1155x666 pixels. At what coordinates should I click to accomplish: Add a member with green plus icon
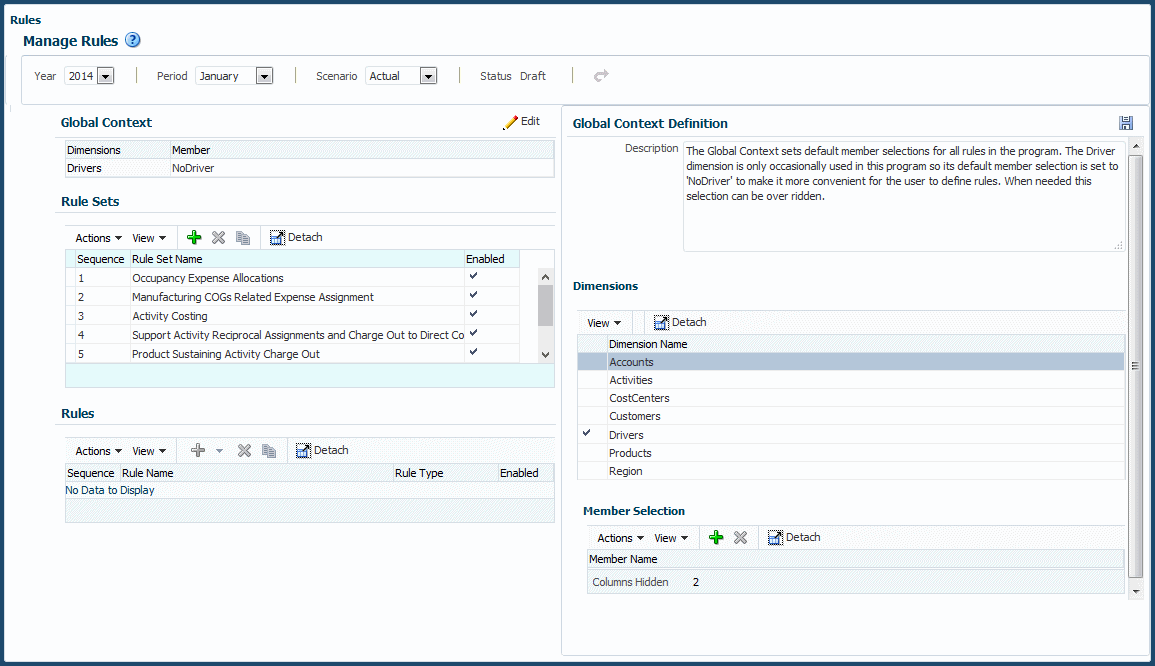click(716, 537)
